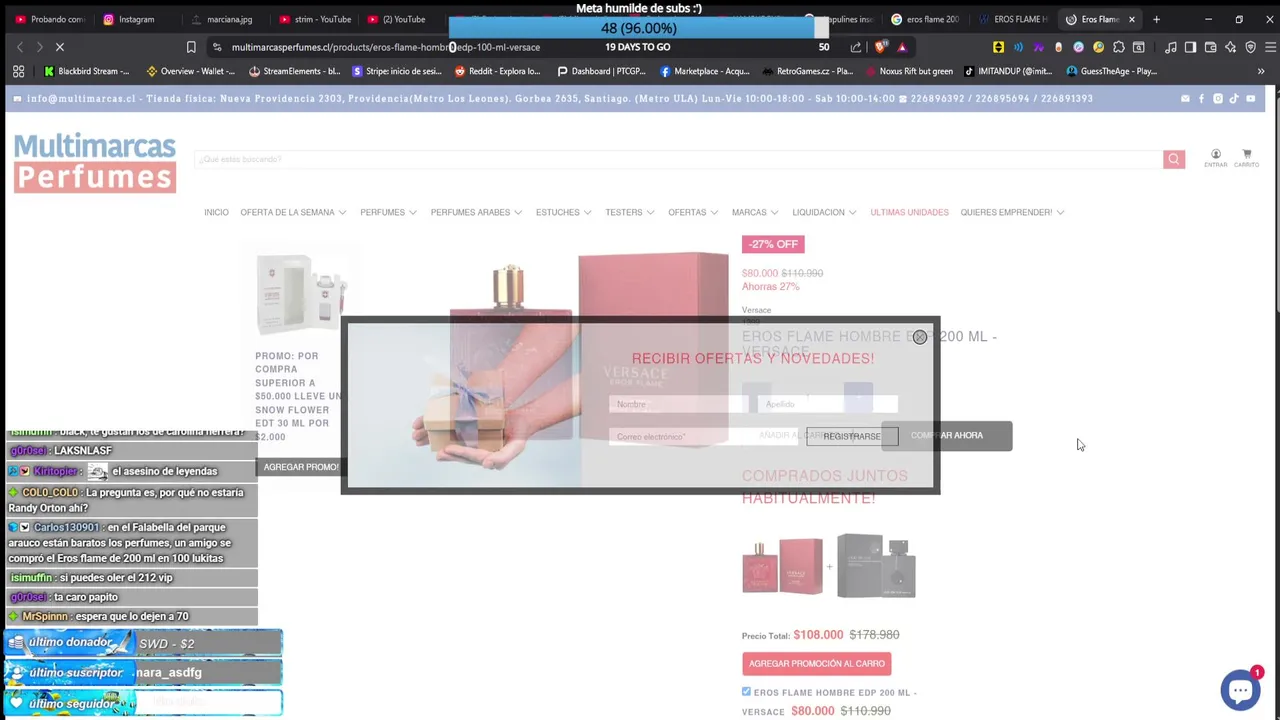Open the GuessTheAge bookmark
The width and height of the screenshot is (1280, 720).
[x=1112, y=71]
